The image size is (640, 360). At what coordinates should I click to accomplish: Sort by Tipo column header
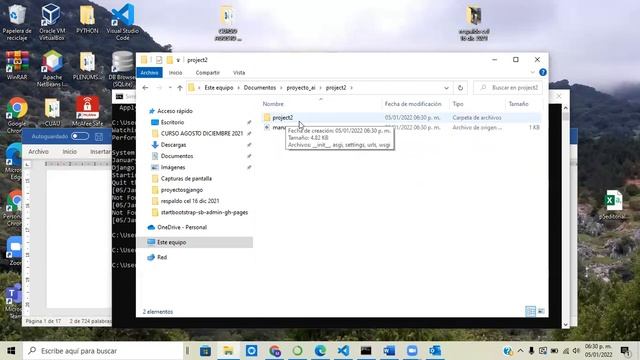click(458, 104)
